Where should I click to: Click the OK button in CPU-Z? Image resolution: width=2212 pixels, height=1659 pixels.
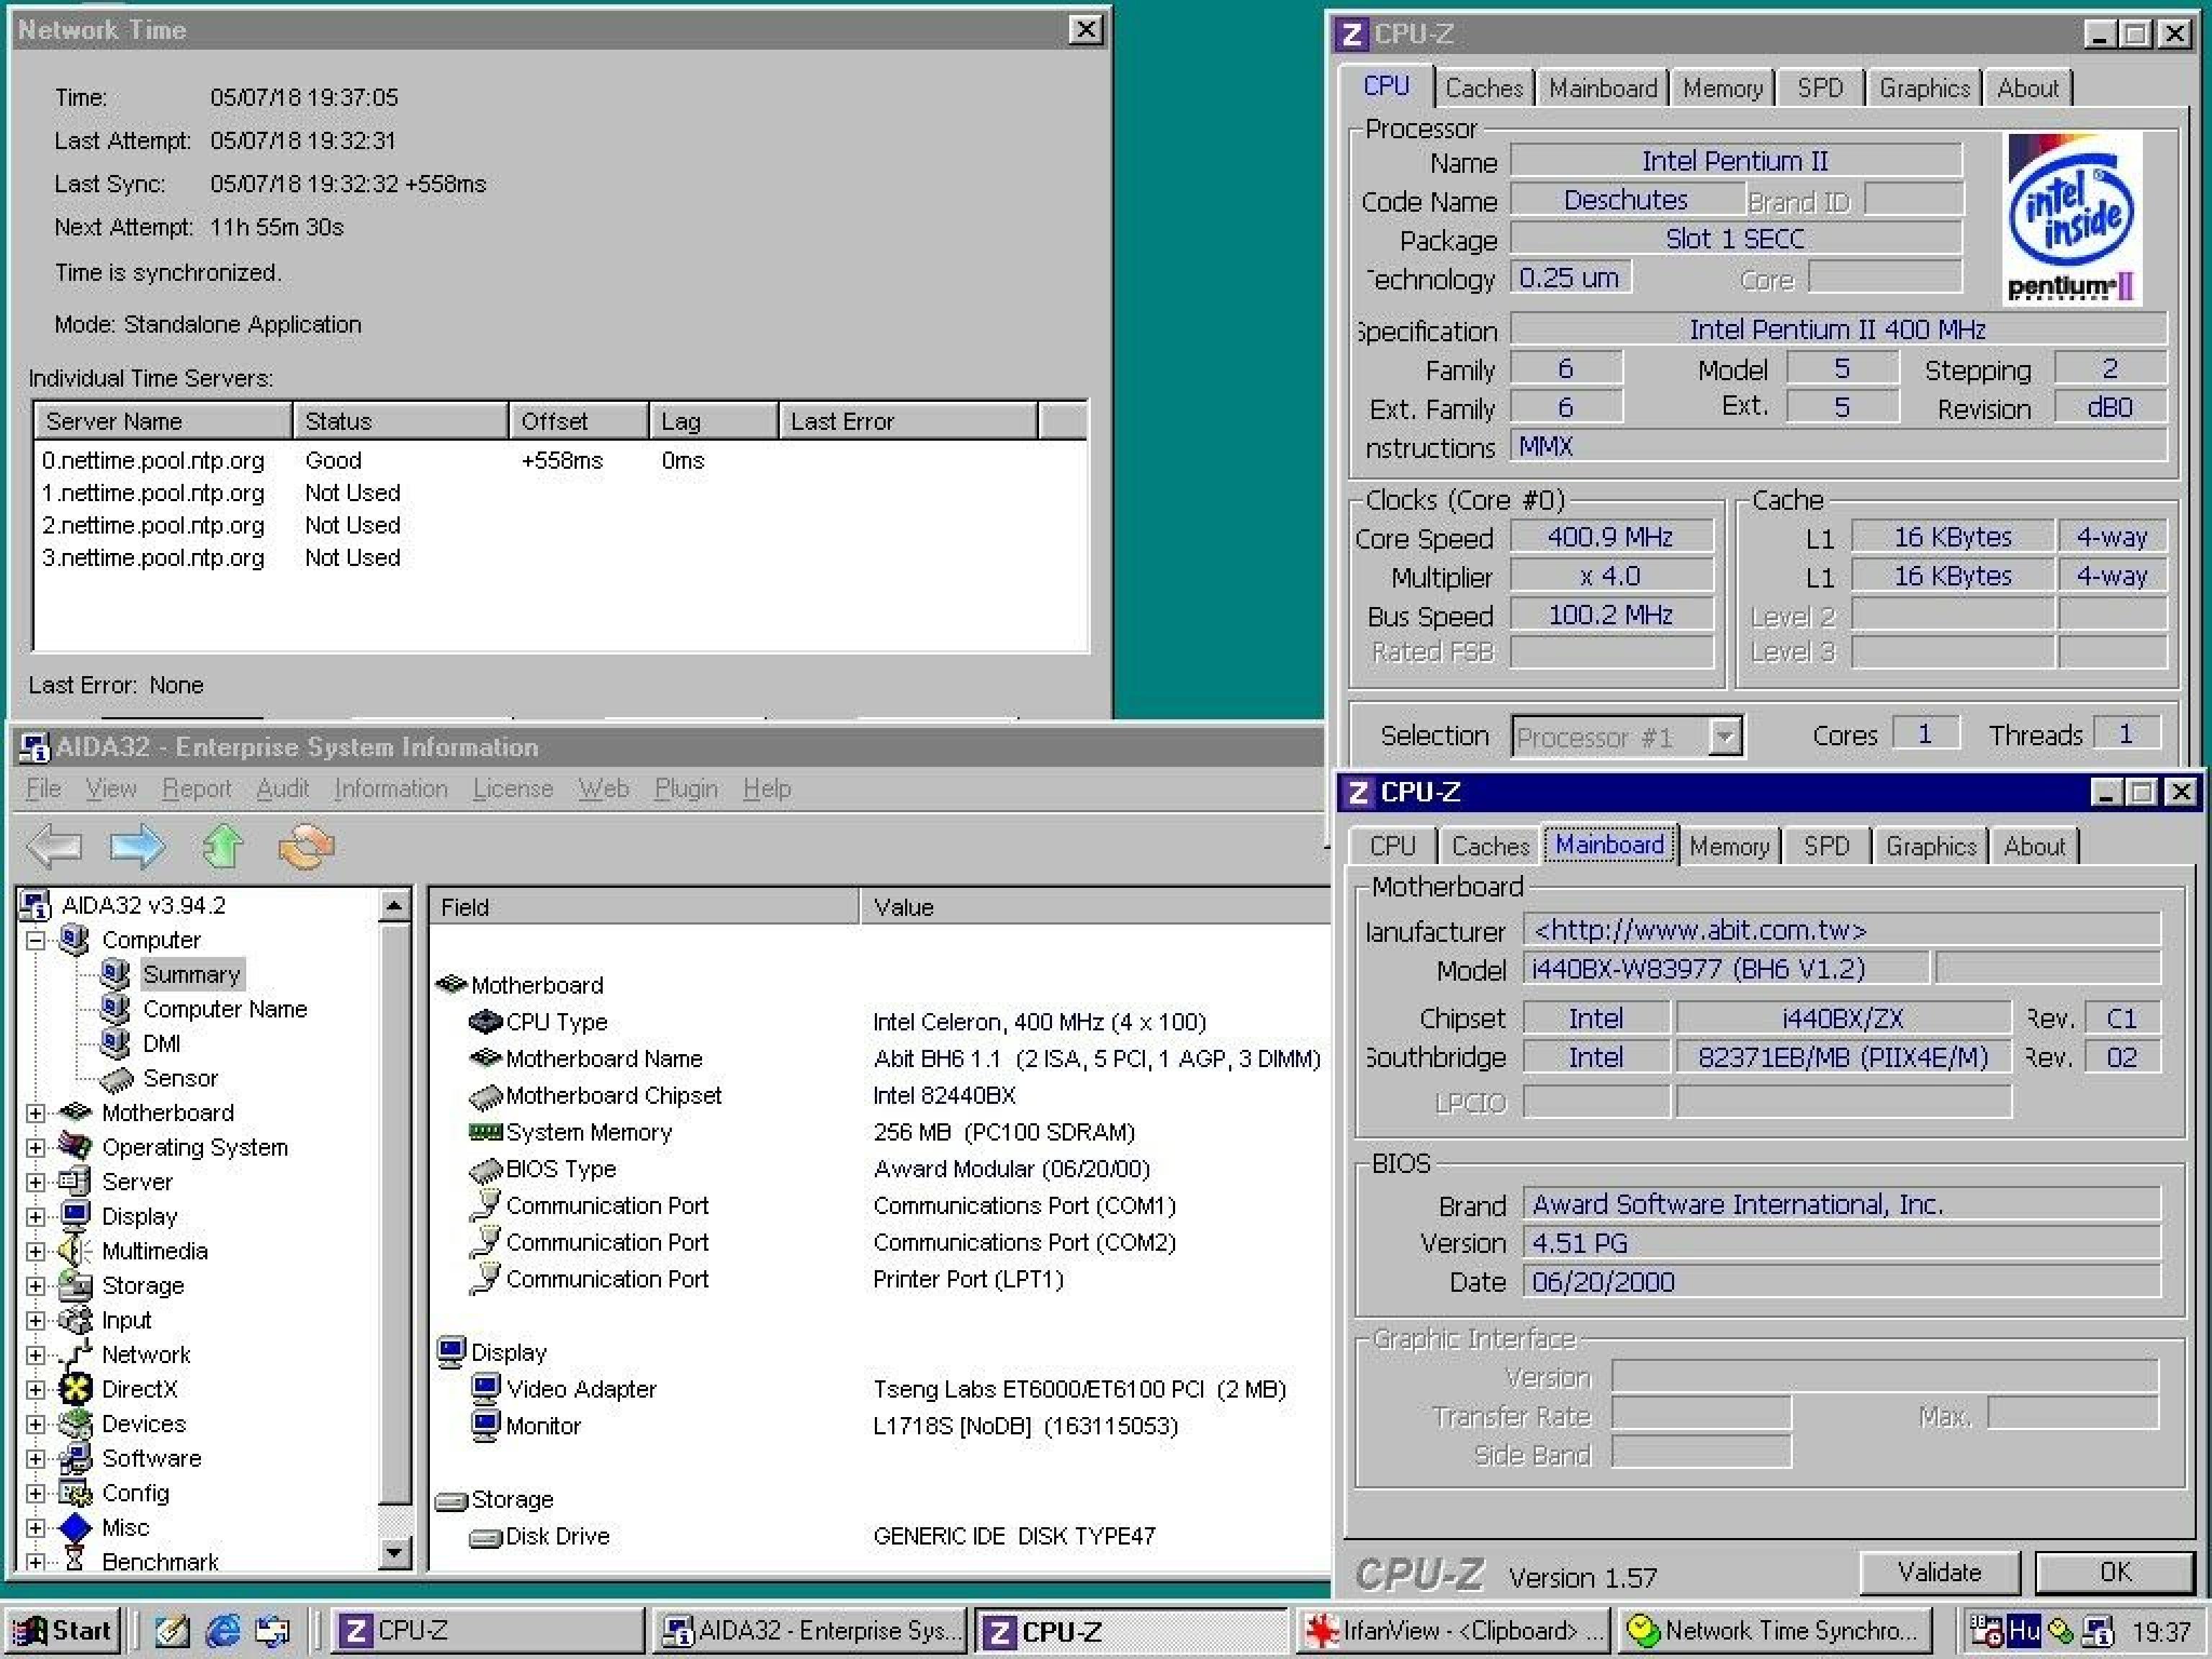point(2115,1573)
